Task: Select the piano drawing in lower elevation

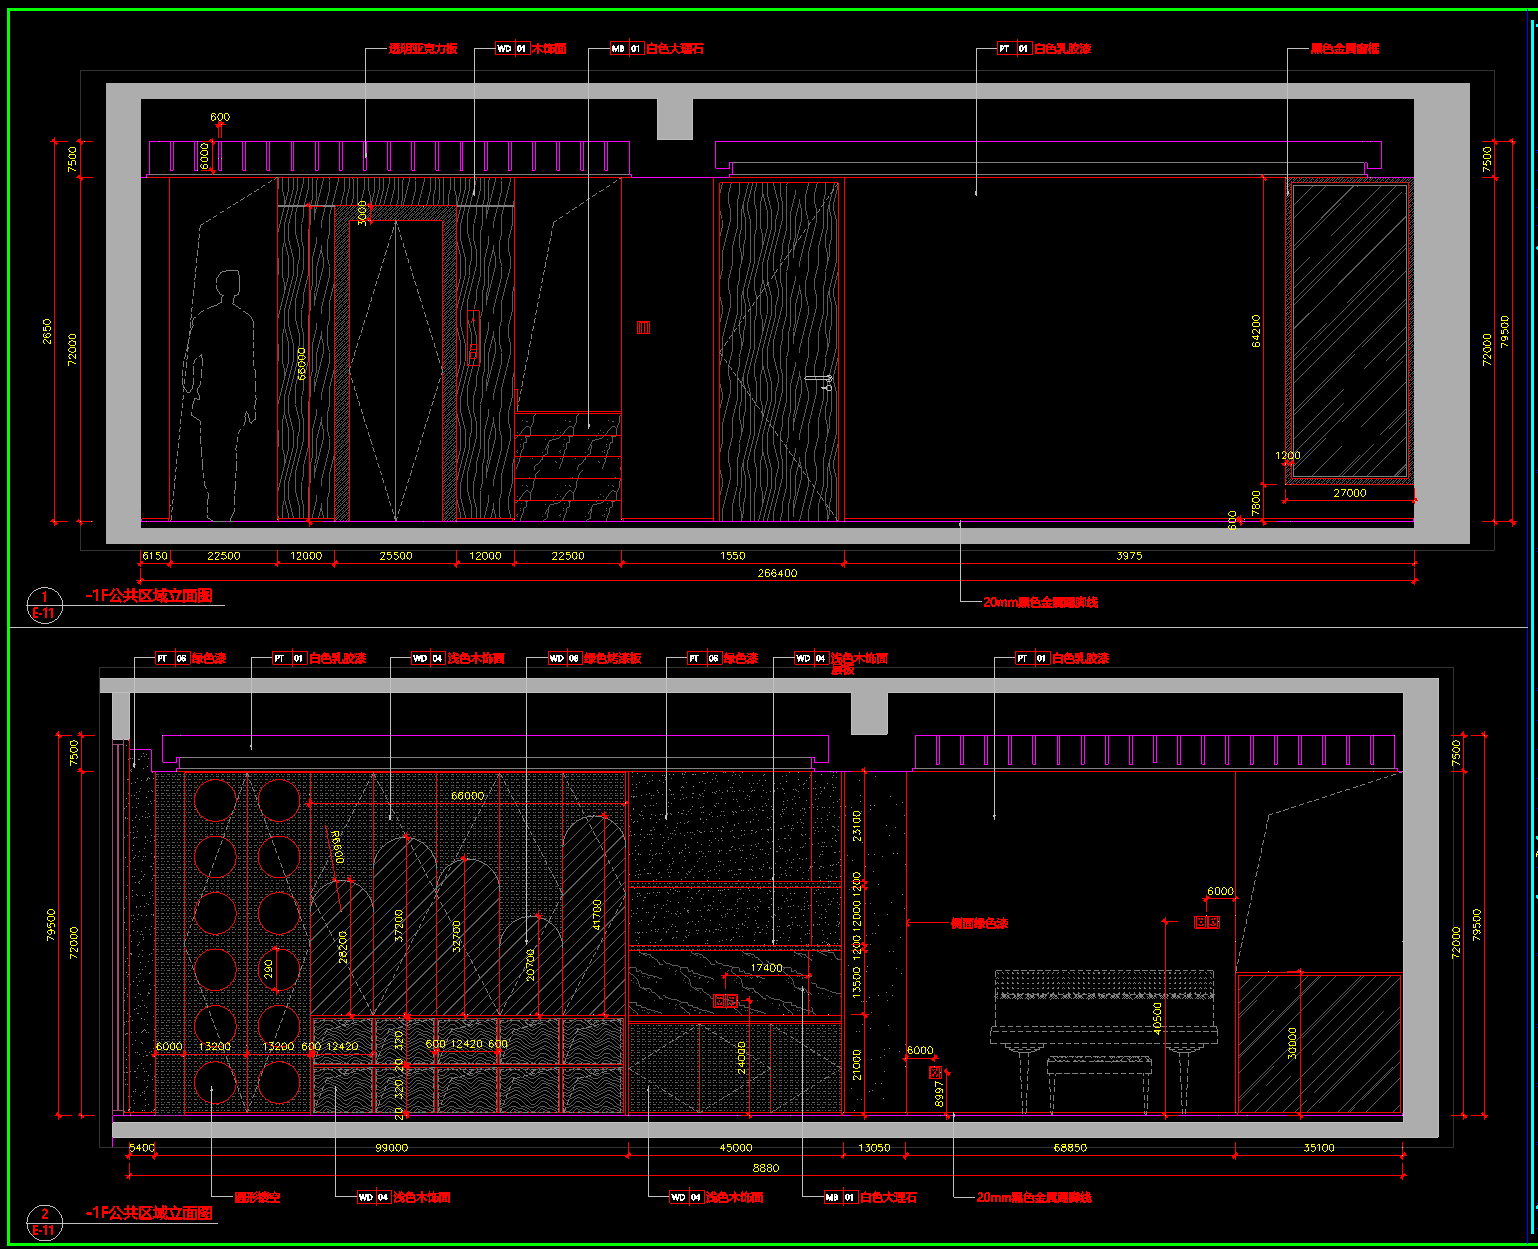Action: (x=1103, y=1020)
